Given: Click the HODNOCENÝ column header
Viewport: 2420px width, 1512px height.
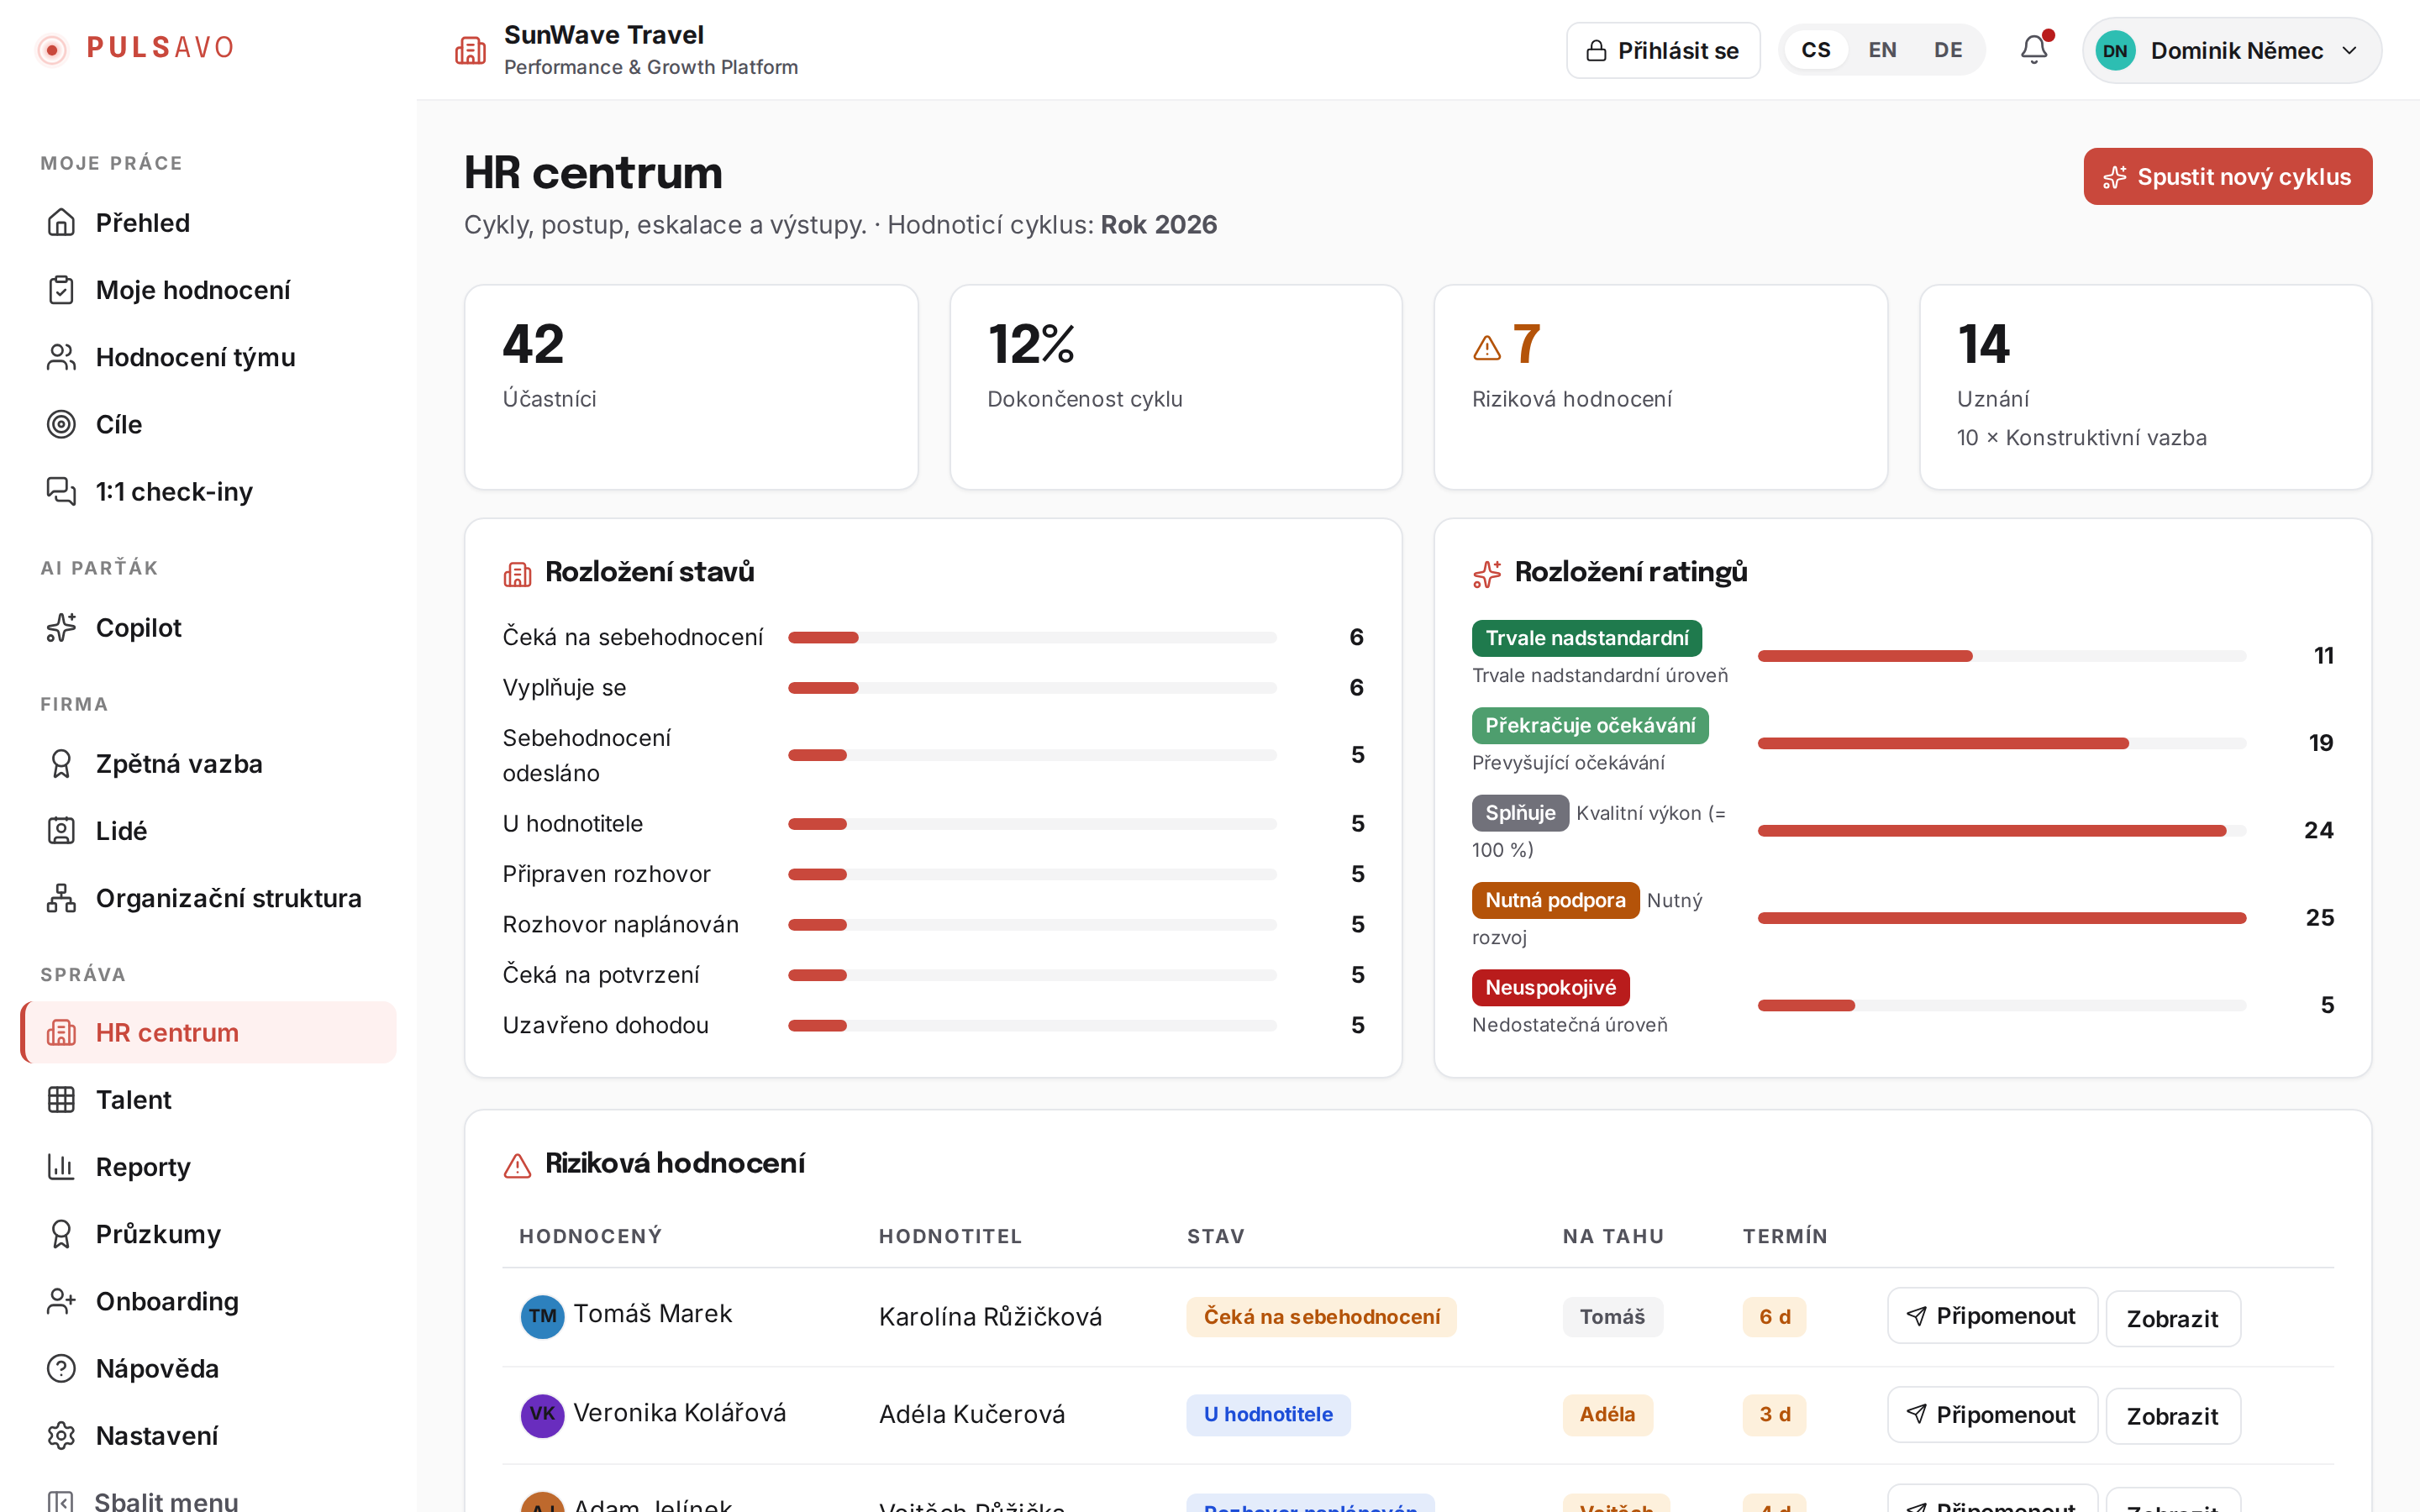Looking at the screenshot, I should coord(591,1236).
